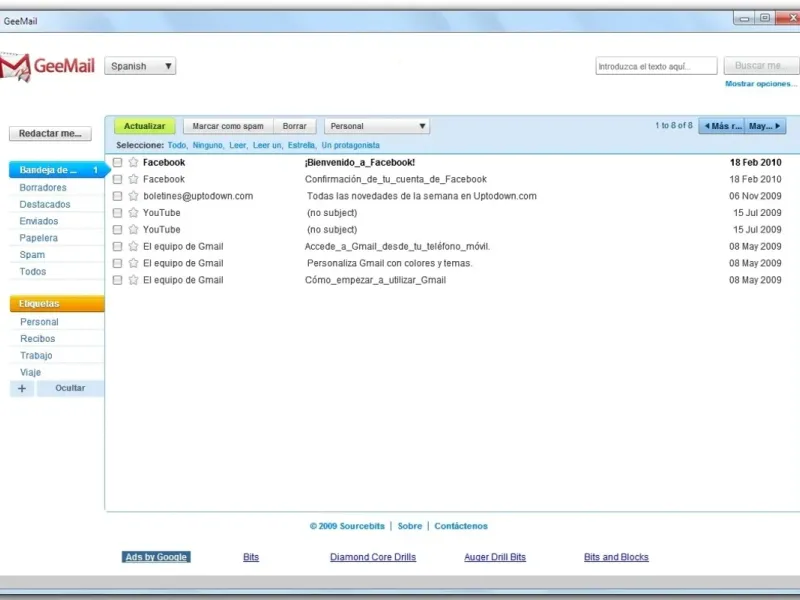Open Cómo_empezar_a_utilizar_Gmail message
The width and height of the screenshot is (800, 600).
[376, 280]
